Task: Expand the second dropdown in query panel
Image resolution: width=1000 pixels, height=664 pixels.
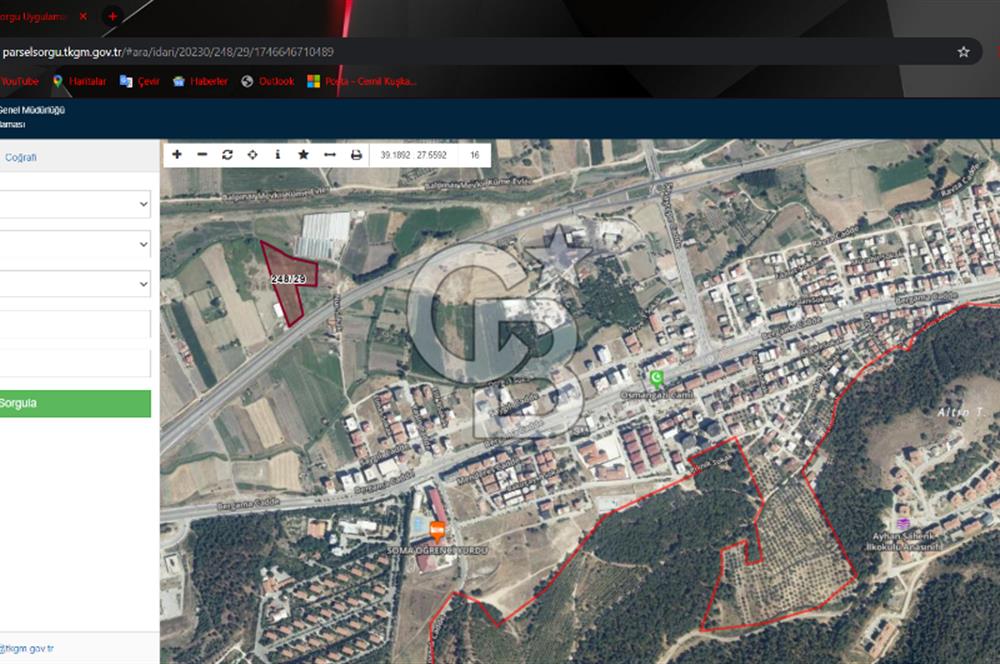Action: (75, 244)
